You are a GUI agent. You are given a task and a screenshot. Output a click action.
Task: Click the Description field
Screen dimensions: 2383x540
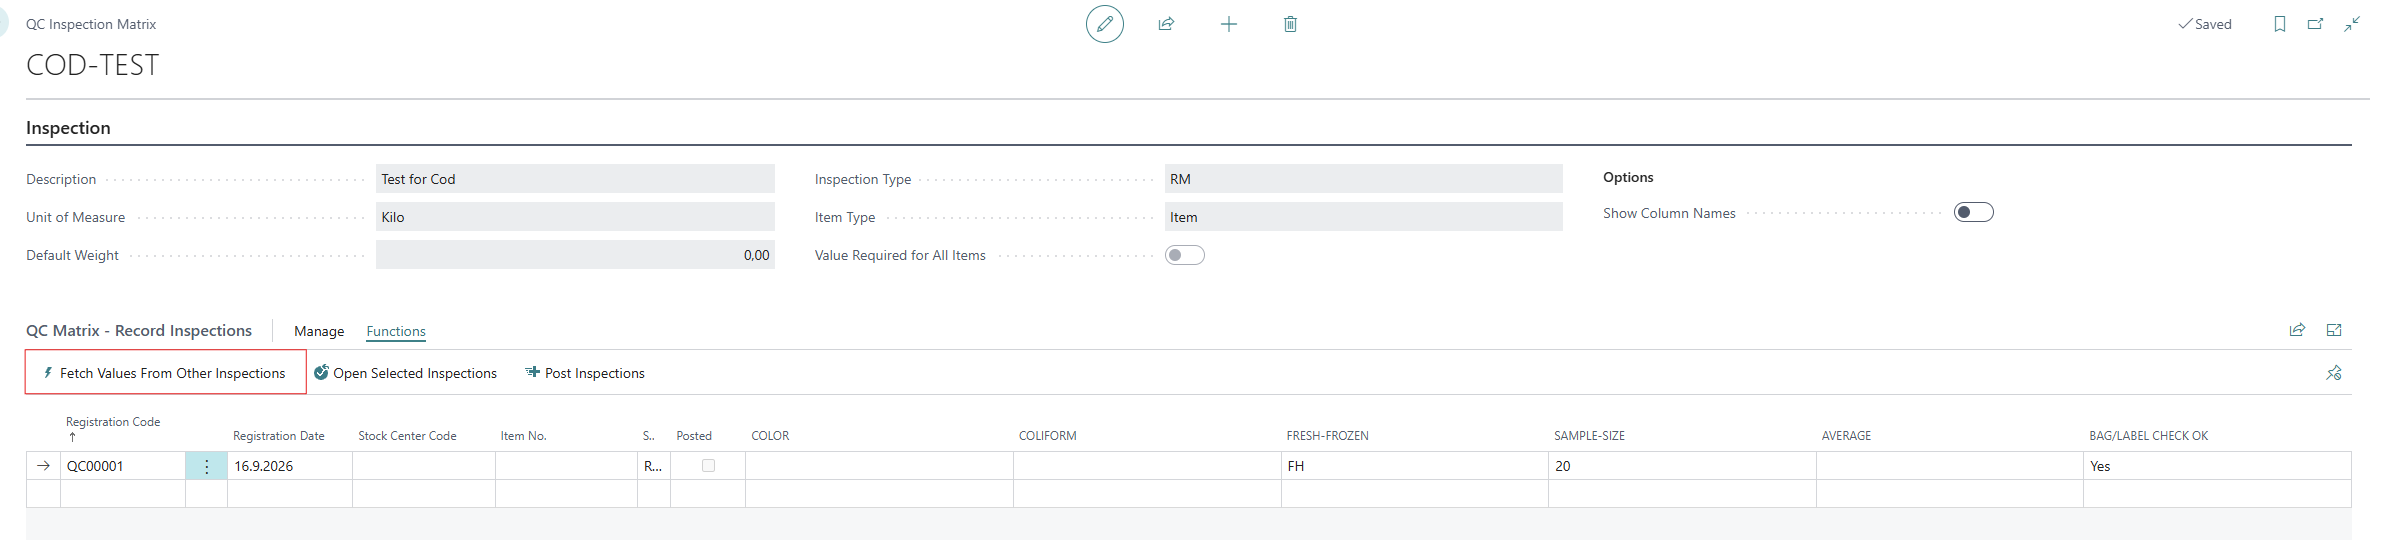[575, 179]
